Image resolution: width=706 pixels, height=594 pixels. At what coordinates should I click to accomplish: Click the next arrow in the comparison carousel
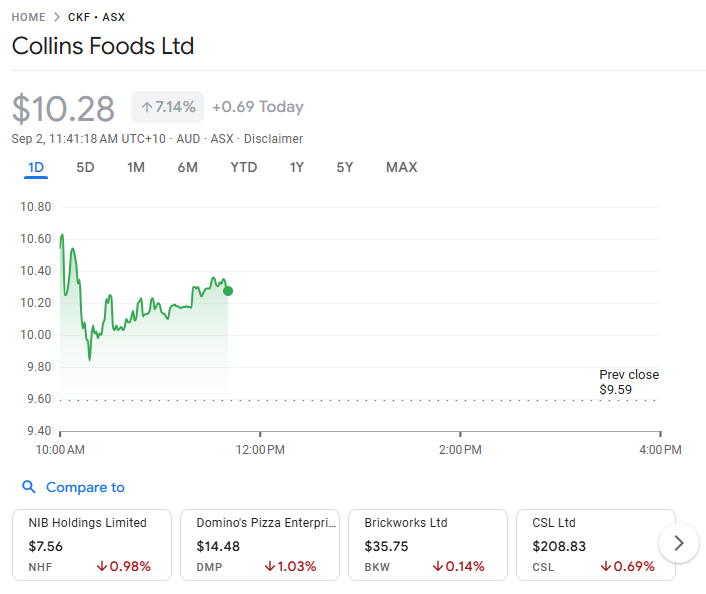(679, 543)
